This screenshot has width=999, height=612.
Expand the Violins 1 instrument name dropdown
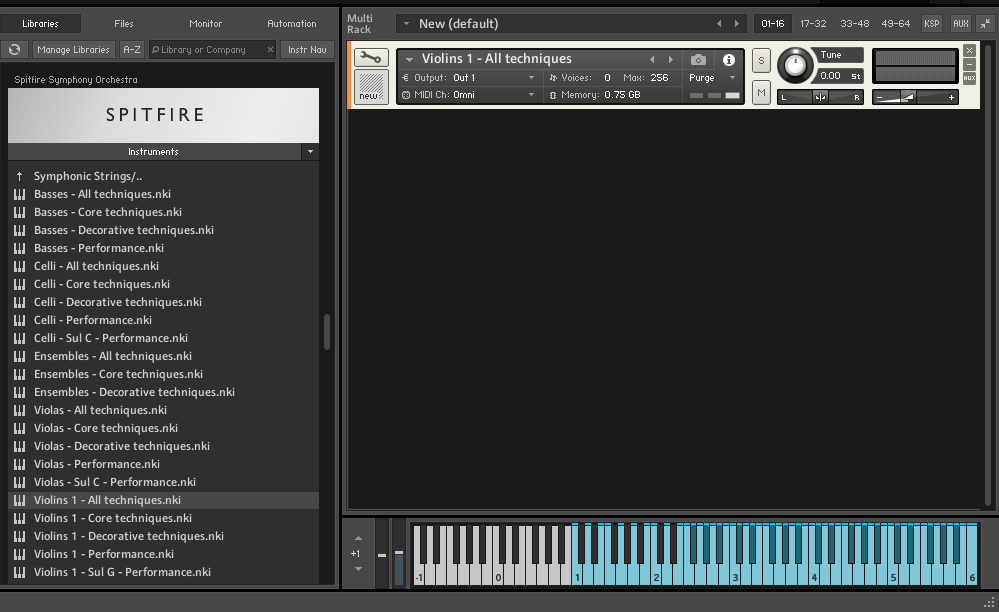(x=409, y=59)
